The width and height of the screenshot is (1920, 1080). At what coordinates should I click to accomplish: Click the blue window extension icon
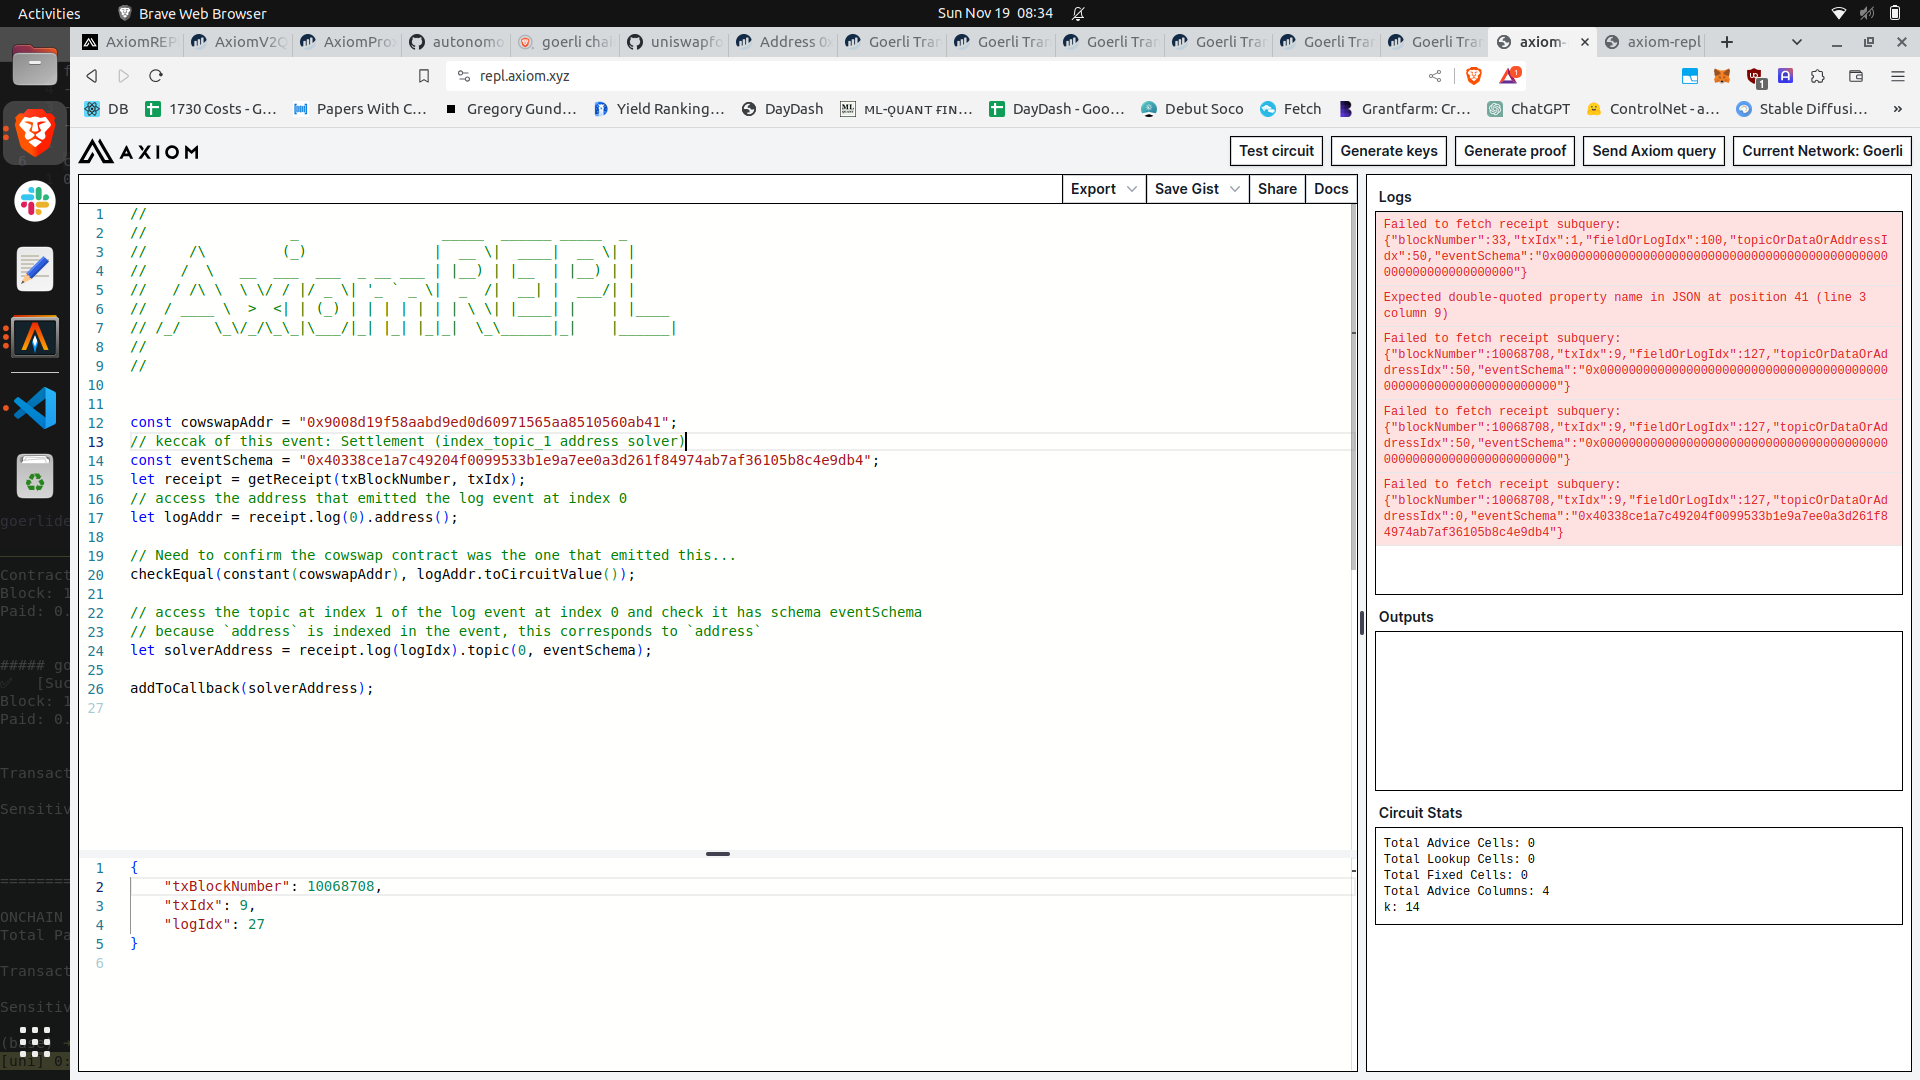point(1690,76)
